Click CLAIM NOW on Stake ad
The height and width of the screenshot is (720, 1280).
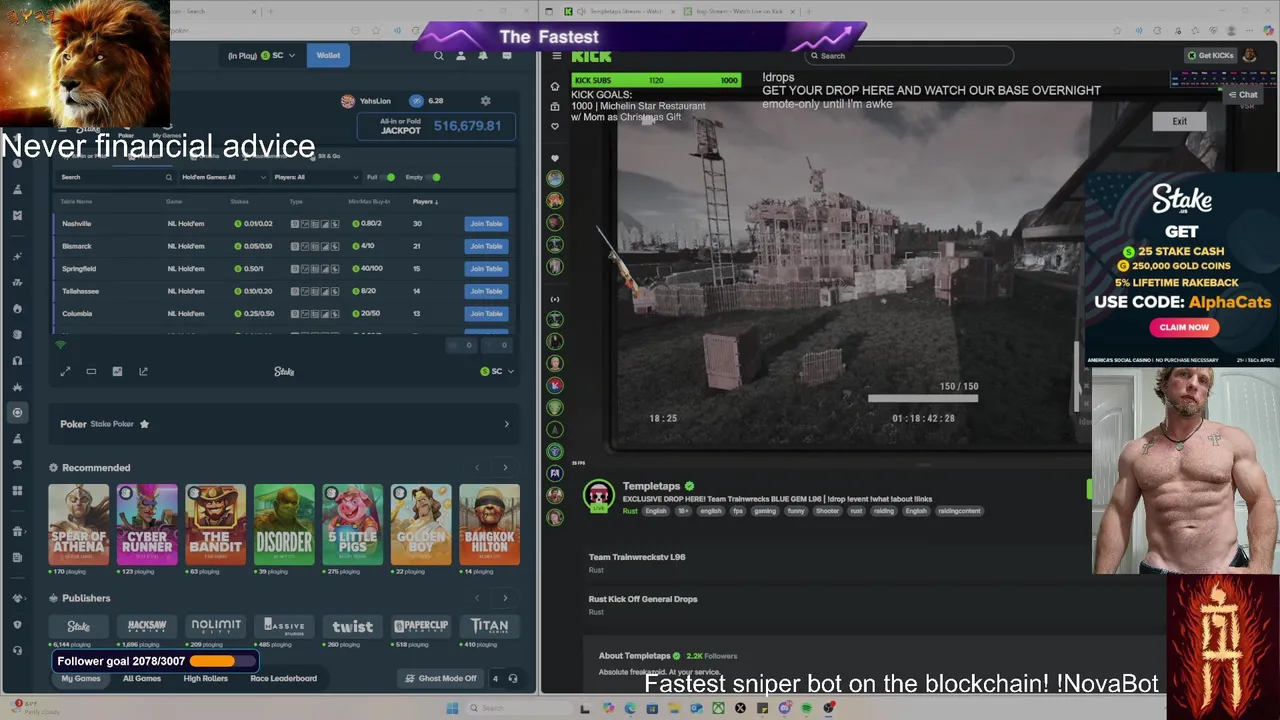[x=1184, y=327]
